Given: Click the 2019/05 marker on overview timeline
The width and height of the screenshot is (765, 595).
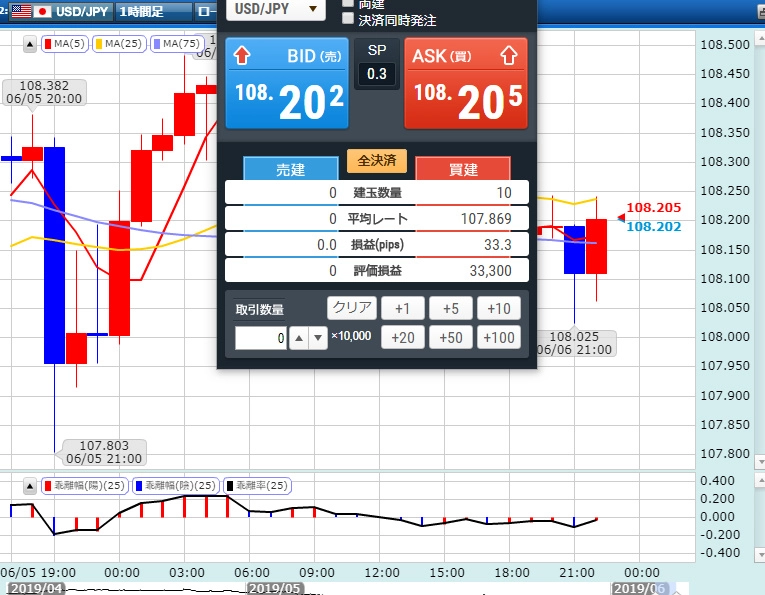Looking at the screenshot, I should [276, 589].
